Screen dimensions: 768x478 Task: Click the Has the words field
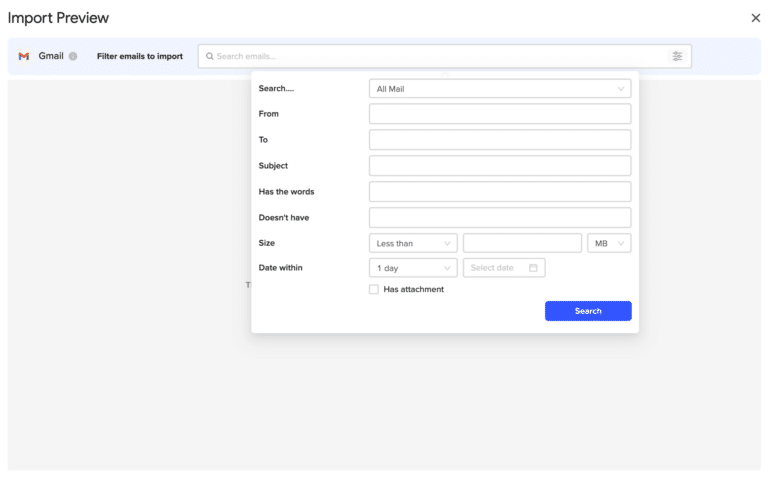point(499,192)
